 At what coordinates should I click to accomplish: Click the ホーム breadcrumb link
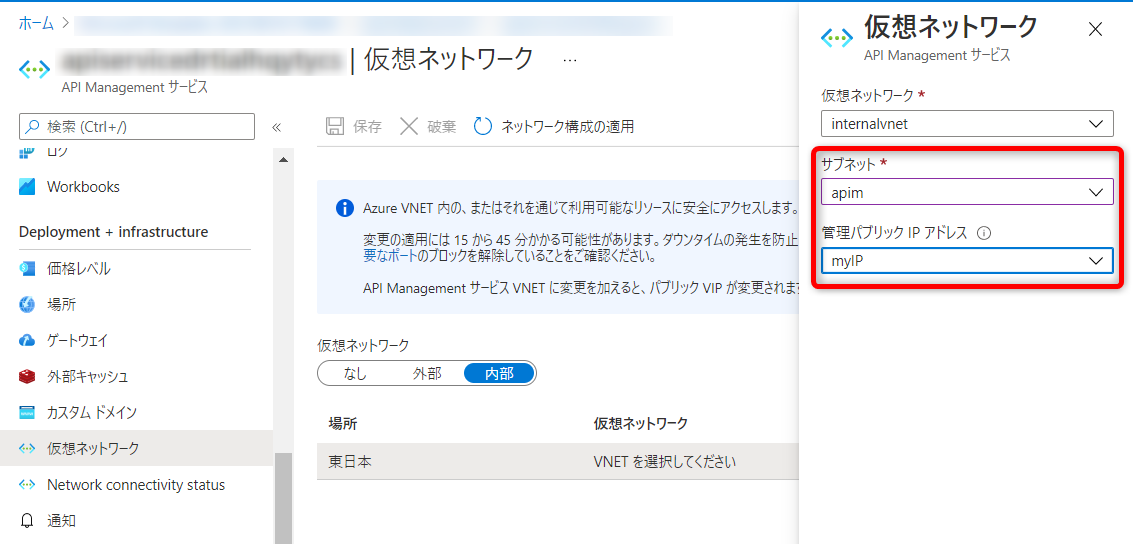pyautogui.click(x=36, y=23)
